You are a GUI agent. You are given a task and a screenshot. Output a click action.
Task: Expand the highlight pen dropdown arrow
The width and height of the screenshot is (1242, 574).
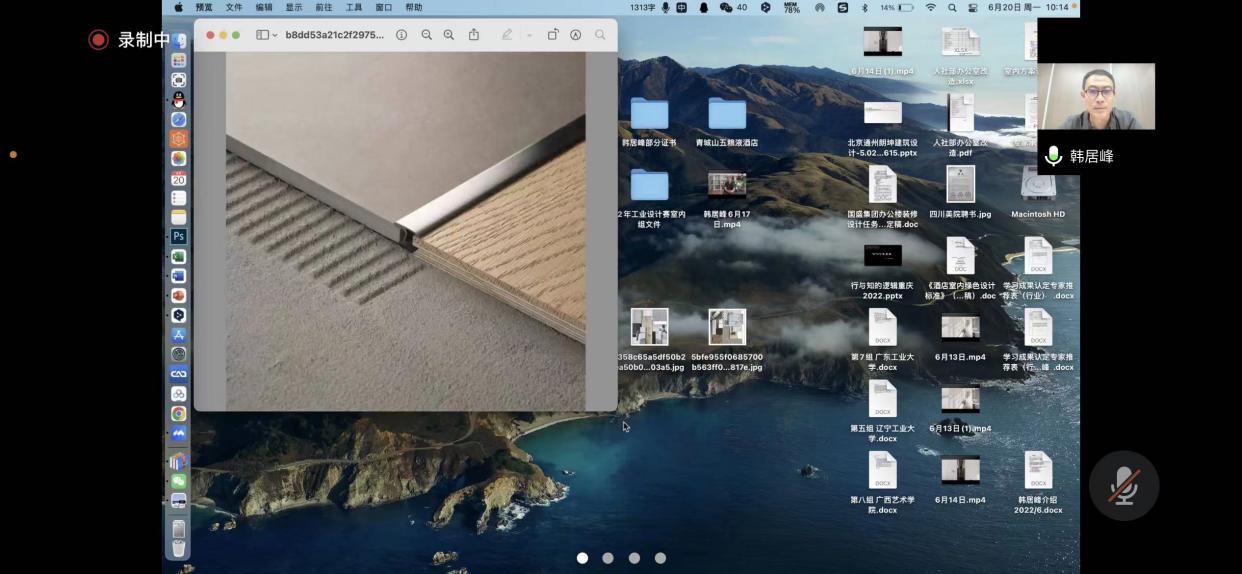pos(529,35)
